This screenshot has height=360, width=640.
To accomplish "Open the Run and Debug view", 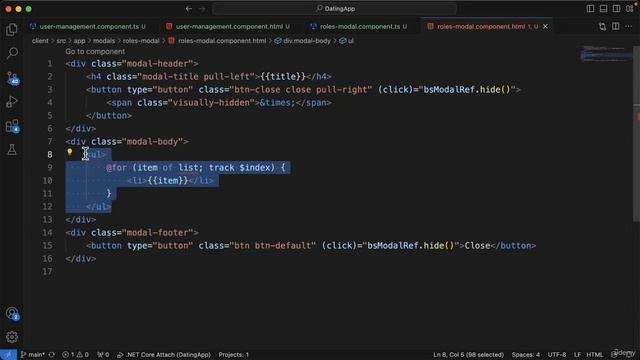I will click(x=12, y=102).
